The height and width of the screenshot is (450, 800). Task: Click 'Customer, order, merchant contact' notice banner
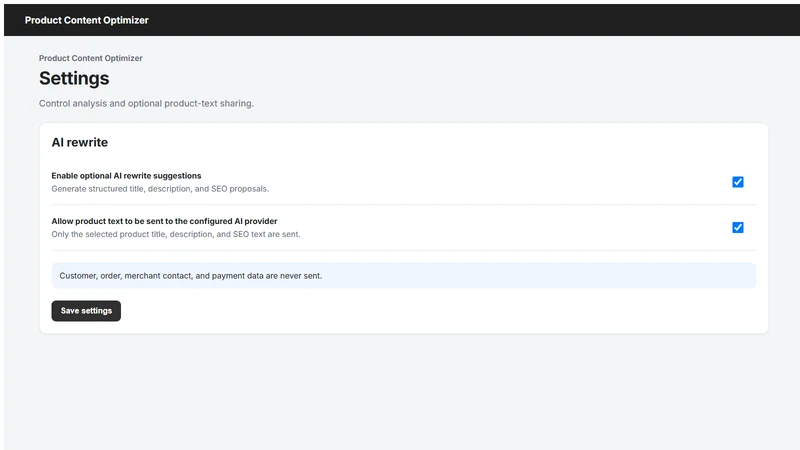(404, 276)
